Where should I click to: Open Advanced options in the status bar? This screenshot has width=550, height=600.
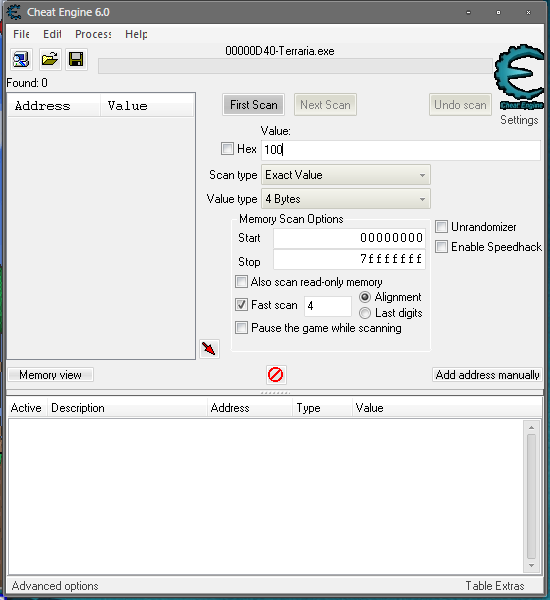click(x=55, y=586)
